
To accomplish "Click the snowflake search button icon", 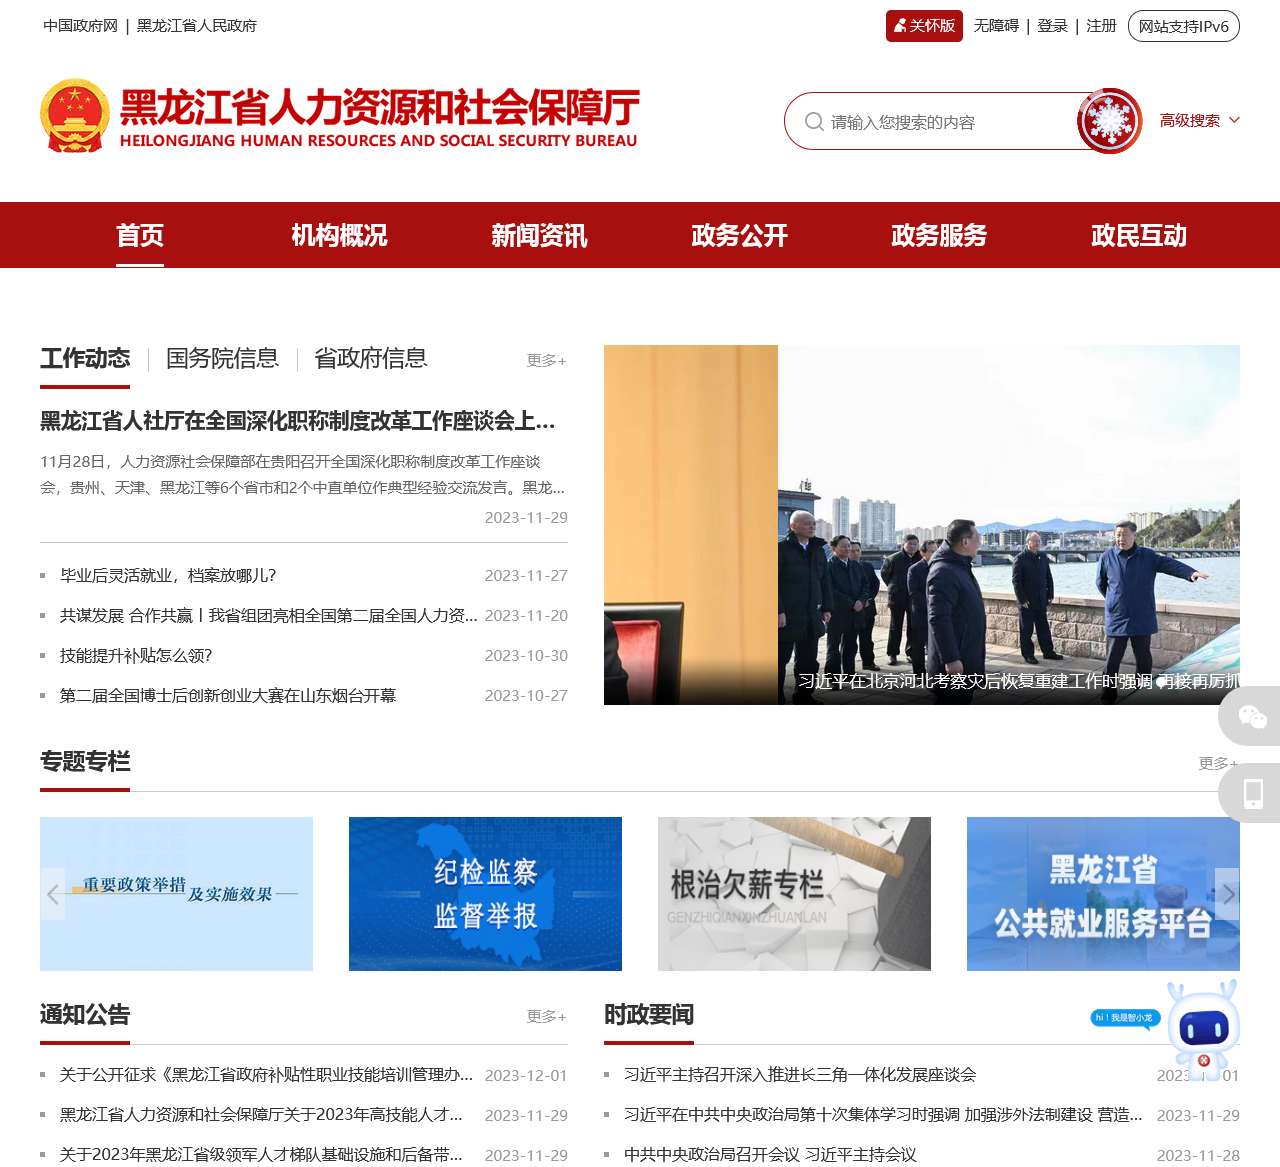I will pos(1109,121).
